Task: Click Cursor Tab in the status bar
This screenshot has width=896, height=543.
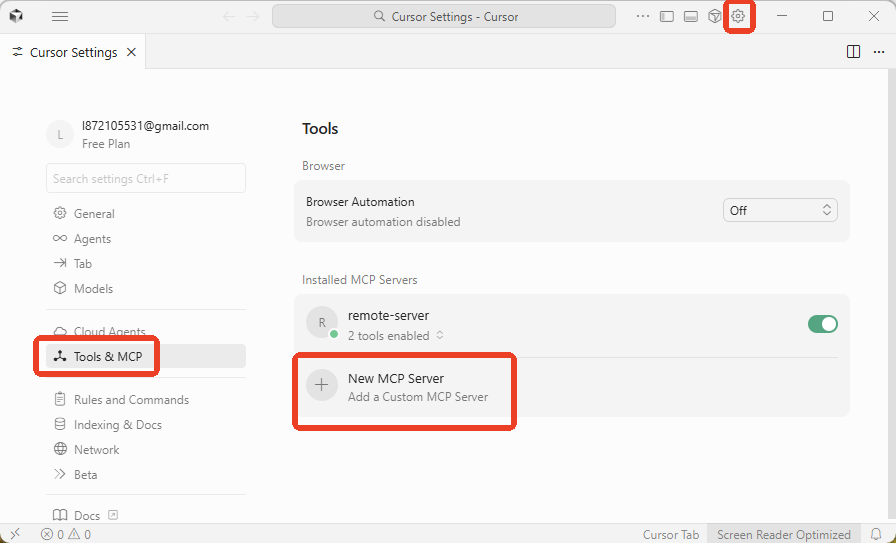Action: pyautogui.click(x=671, y=534)
